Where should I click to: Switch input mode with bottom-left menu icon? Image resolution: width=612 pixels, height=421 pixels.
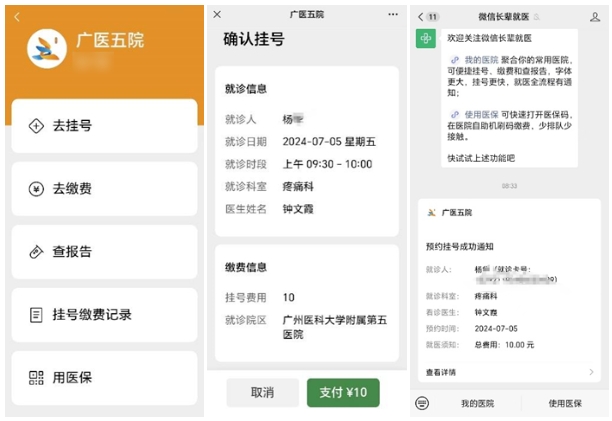(423, 403)
